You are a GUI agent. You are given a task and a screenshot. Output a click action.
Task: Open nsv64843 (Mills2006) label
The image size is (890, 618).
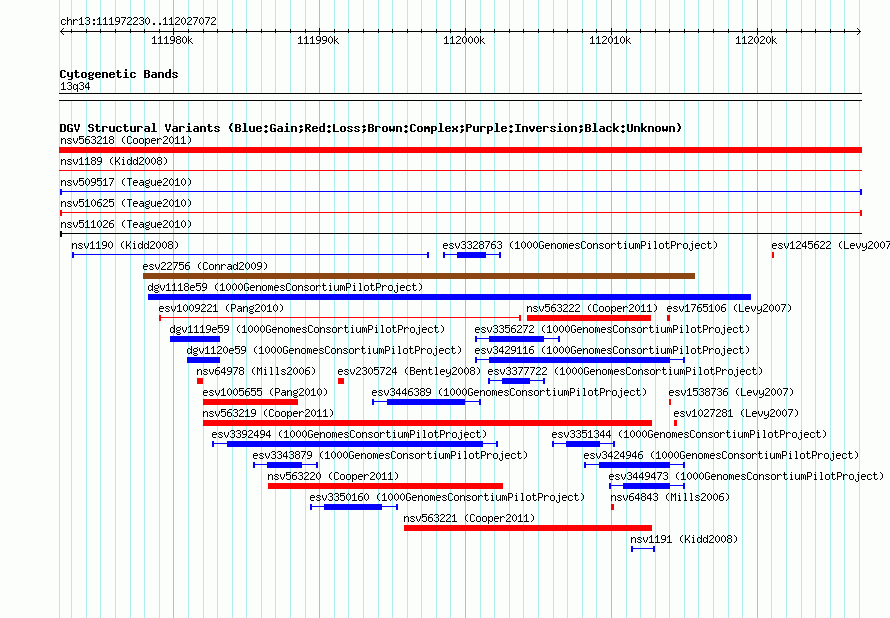[x=670, y=497]
